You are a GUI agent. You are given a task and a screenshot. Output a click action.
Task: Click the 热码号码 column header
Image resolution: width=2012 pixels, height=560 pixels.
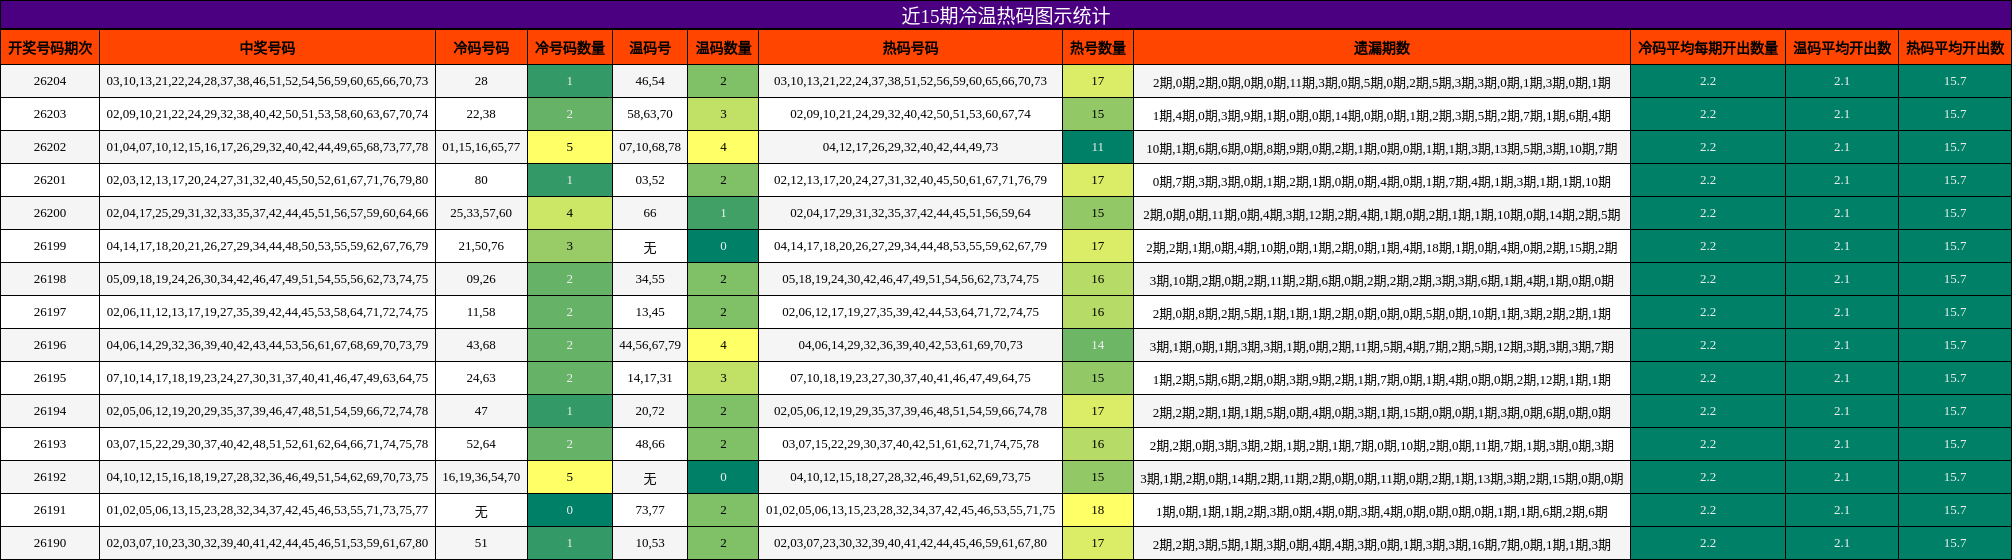coord(910,48)
